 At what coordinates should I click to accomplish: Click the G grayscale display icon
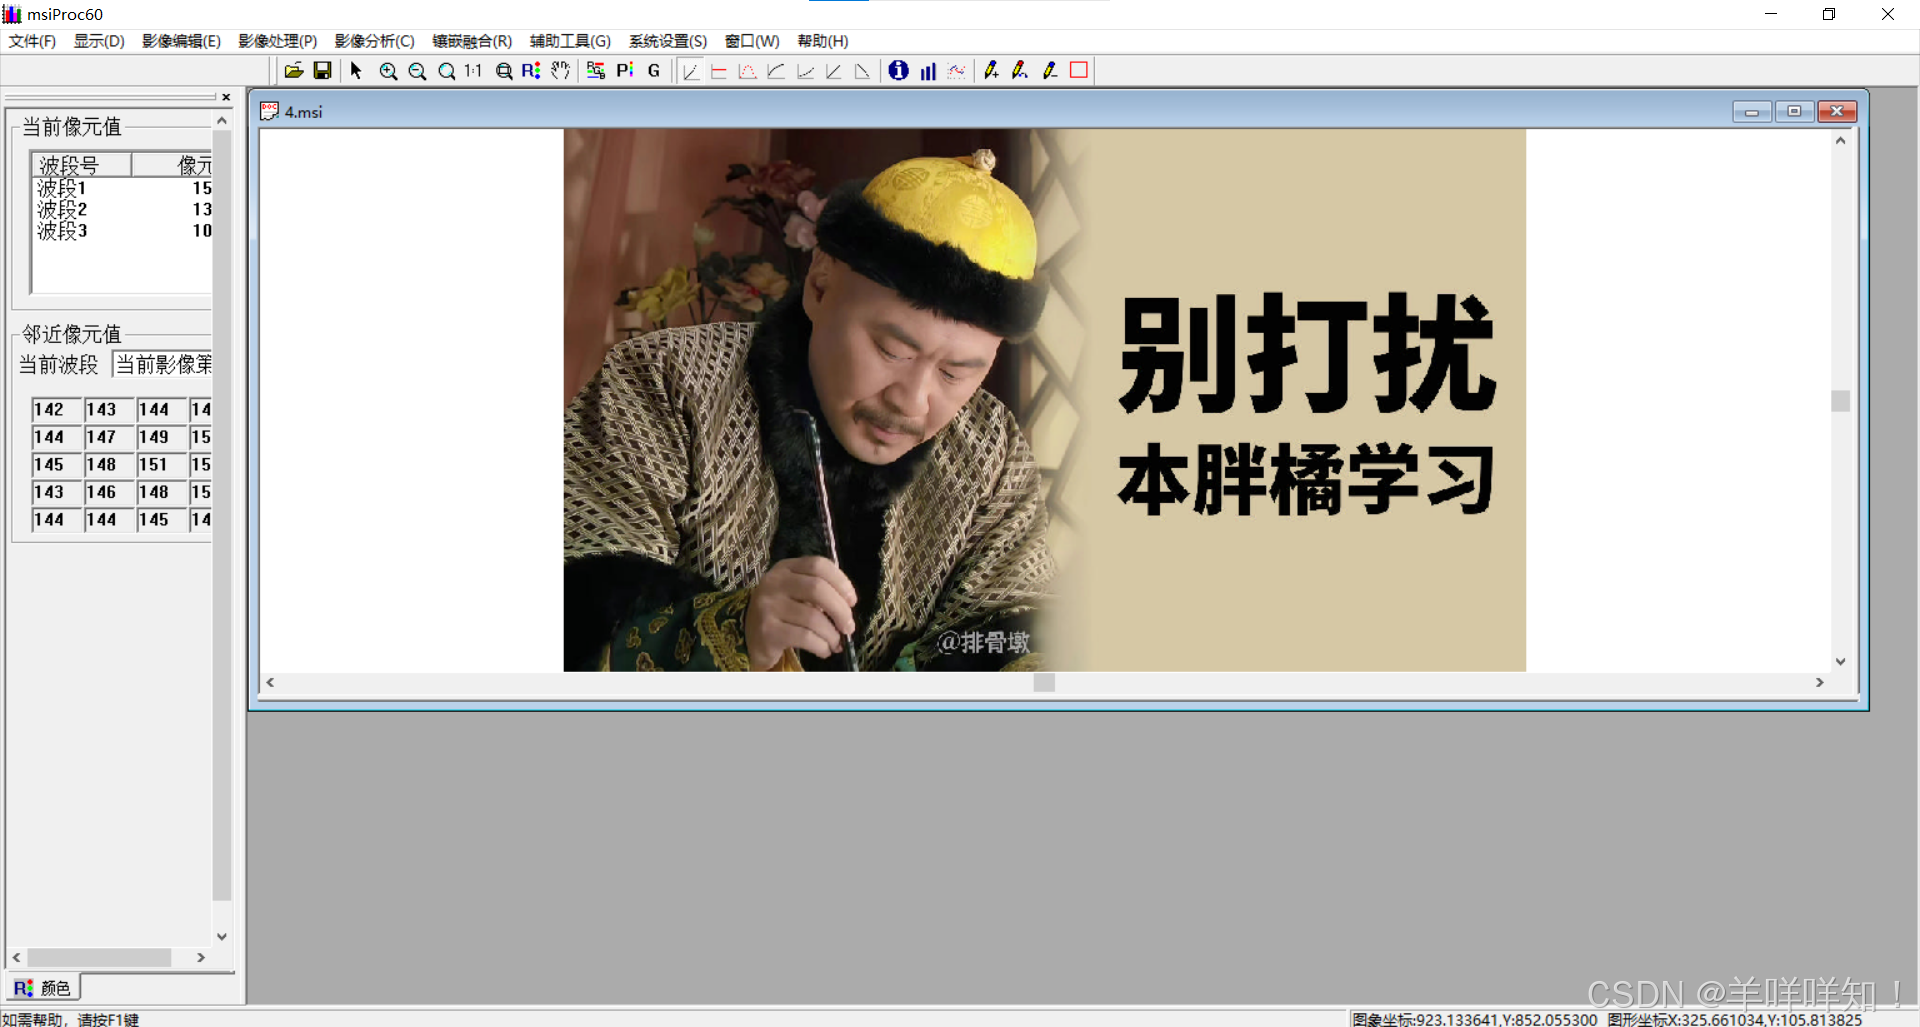coord(654,71)
